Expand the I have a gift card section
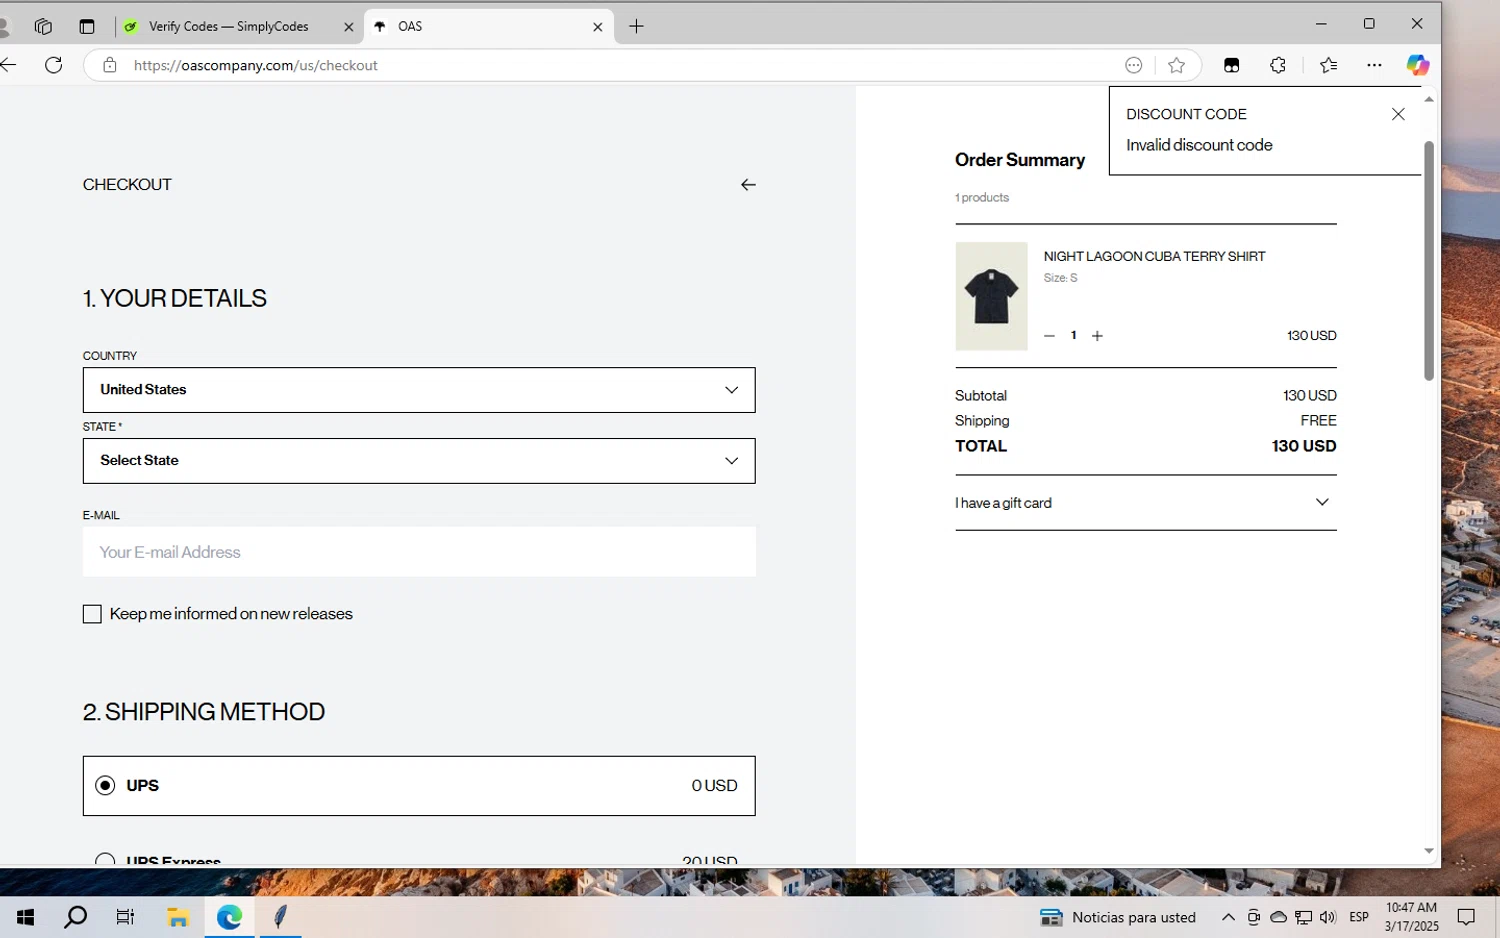The image size is (1500, 938). tap(1145, 503)
